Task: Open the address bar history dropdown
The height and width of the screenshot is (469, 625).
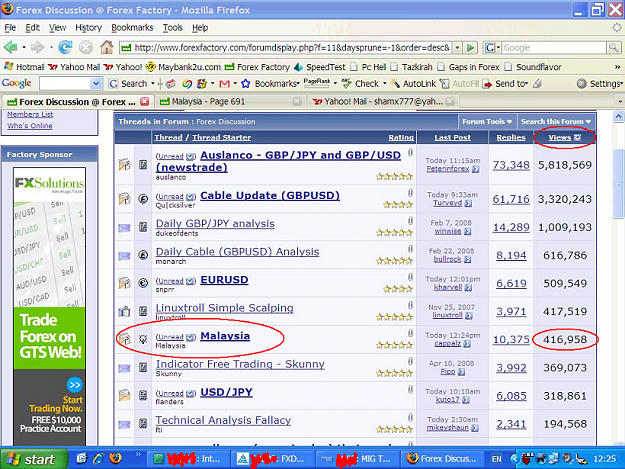Action: 458,48
